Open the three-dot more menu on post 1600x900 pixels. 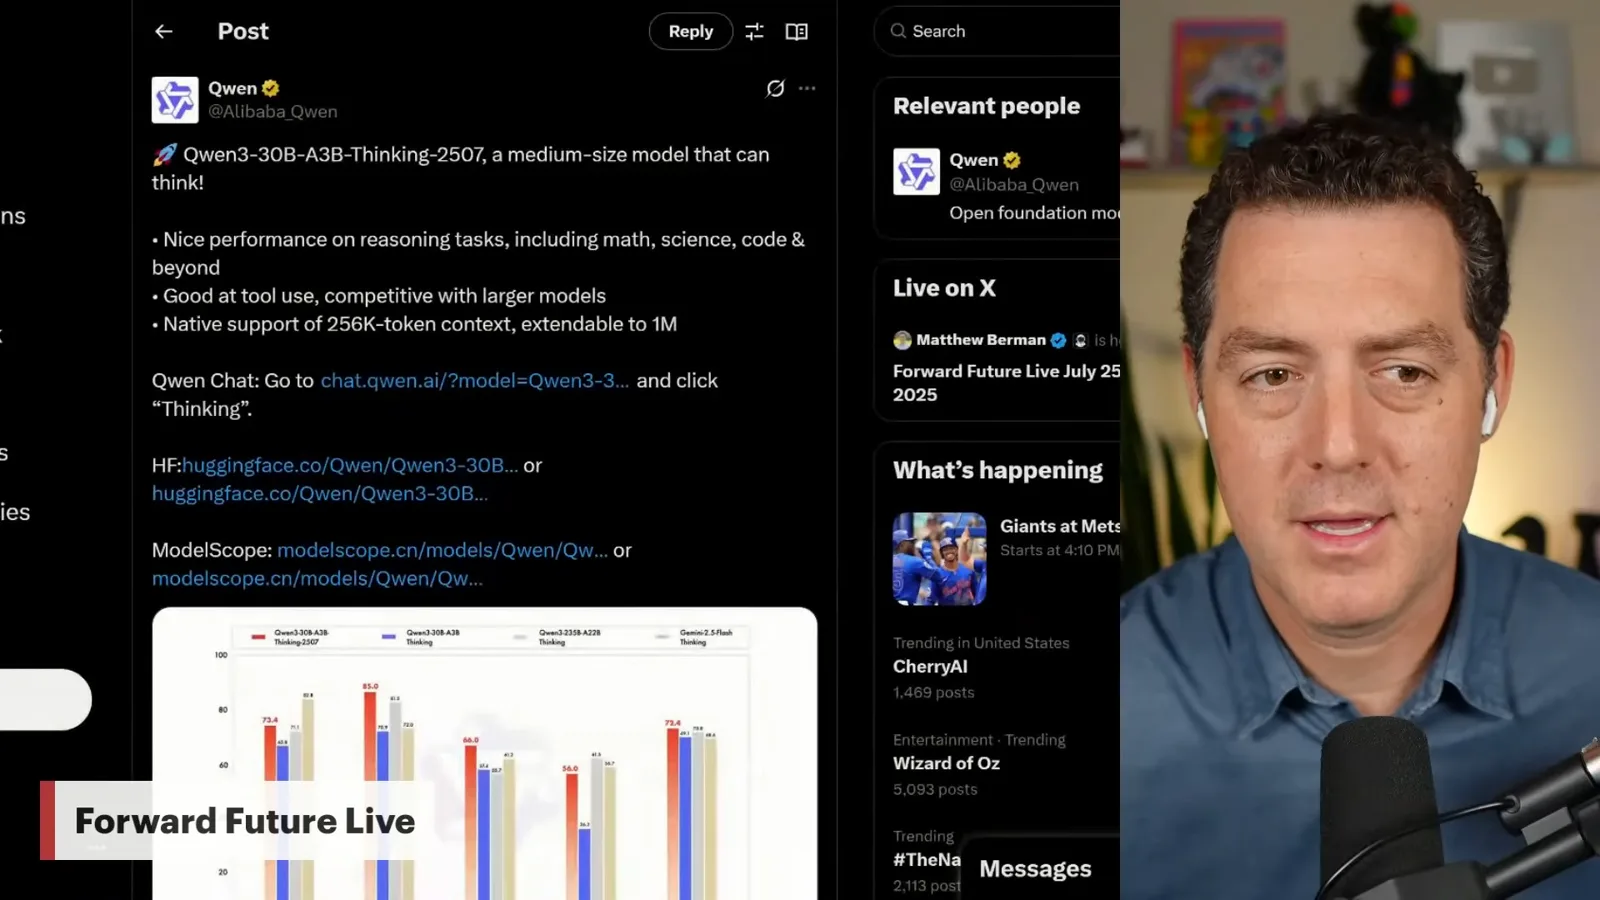pos(807,88)
